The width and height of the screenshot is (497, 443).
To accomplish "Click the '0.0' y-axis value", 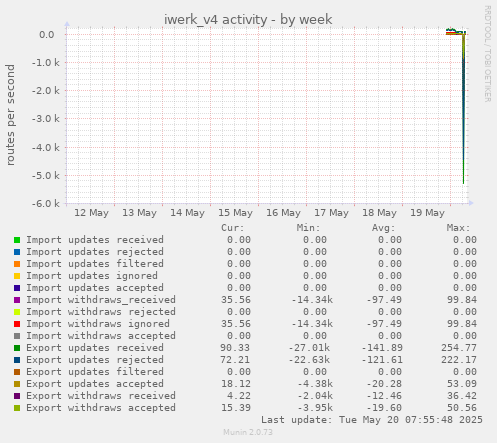I will click(x=47, y=34).
